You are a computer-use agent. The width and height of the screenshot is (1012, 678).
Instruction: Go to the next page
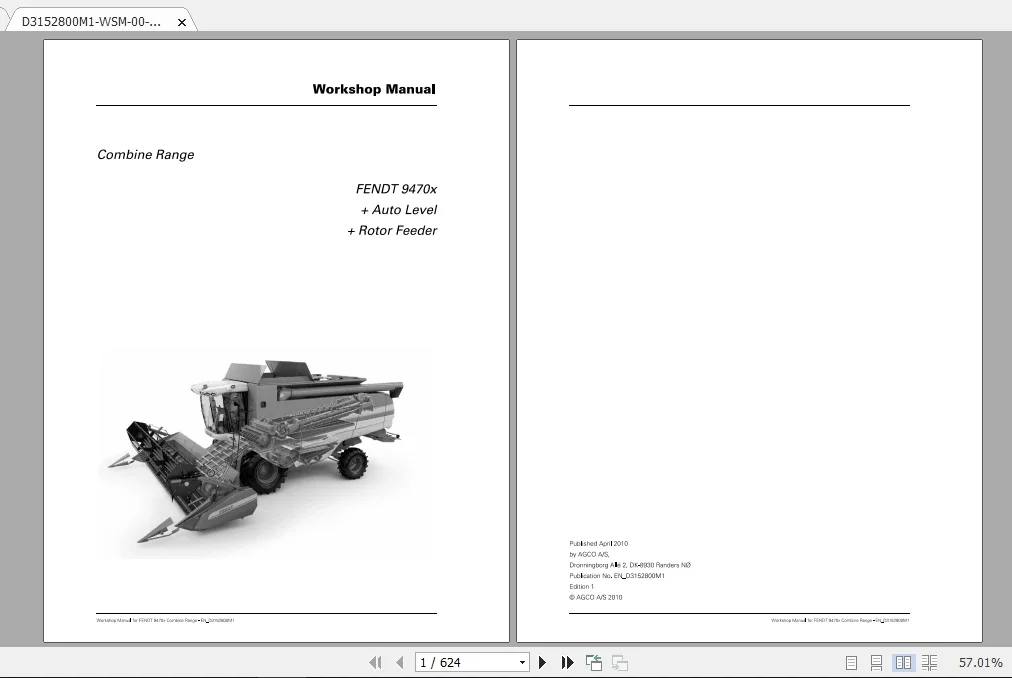542,663
